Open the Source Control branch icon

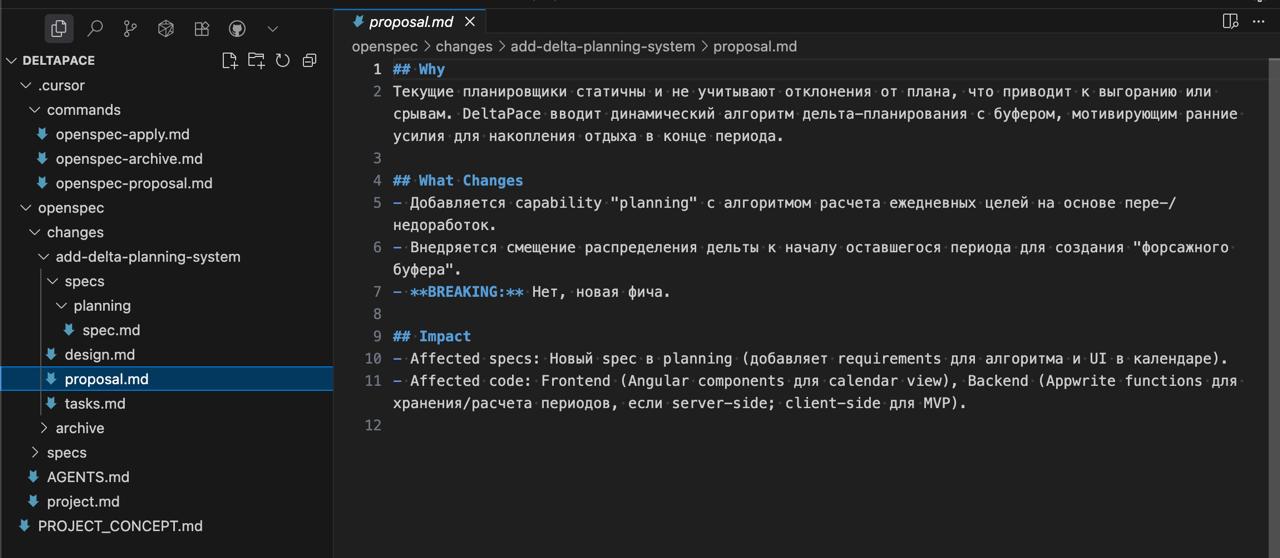coord(130,29)
